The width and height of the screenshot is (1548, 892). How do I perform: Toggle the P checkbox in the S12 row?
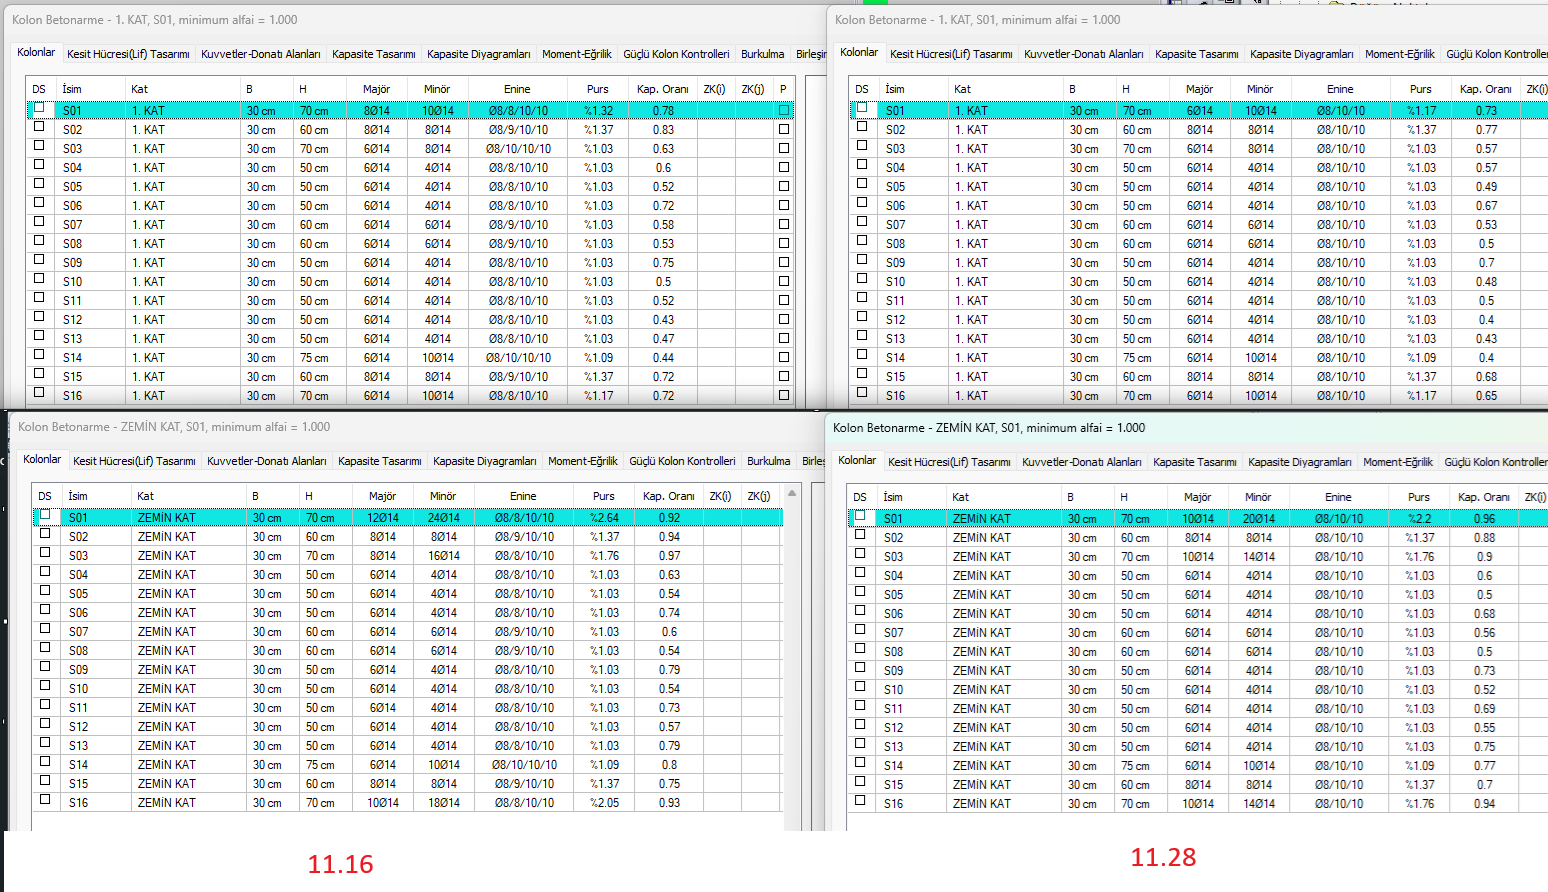(x=783, y=319)
